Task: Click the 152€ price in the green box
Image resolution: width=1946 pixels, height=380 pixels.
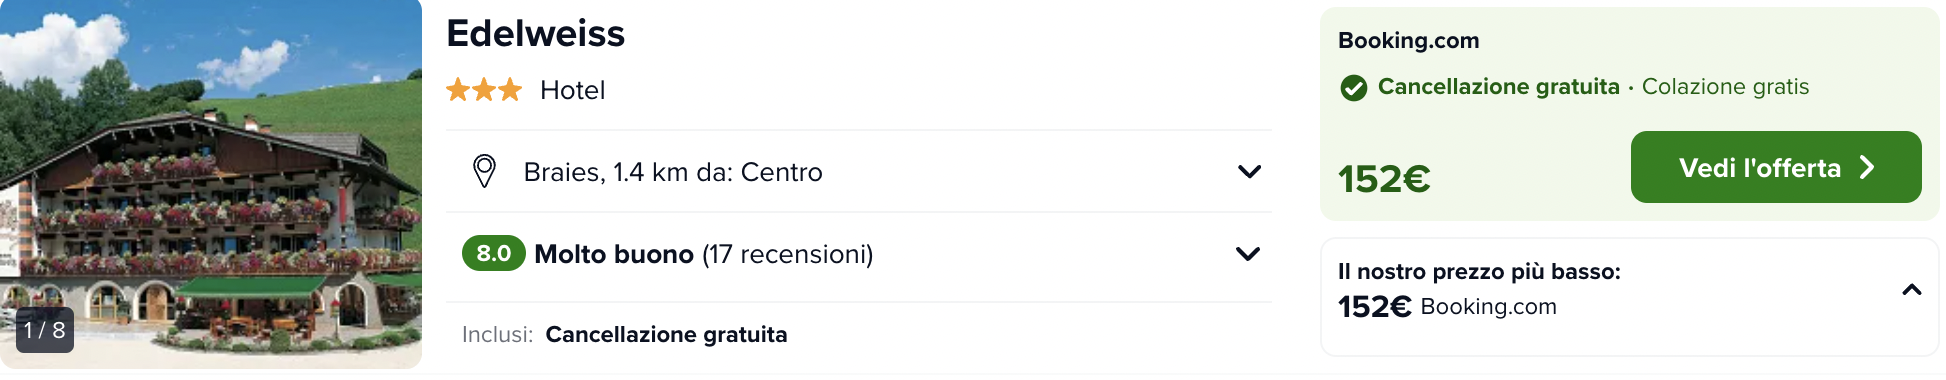Action: click(x=1384, y=179)
